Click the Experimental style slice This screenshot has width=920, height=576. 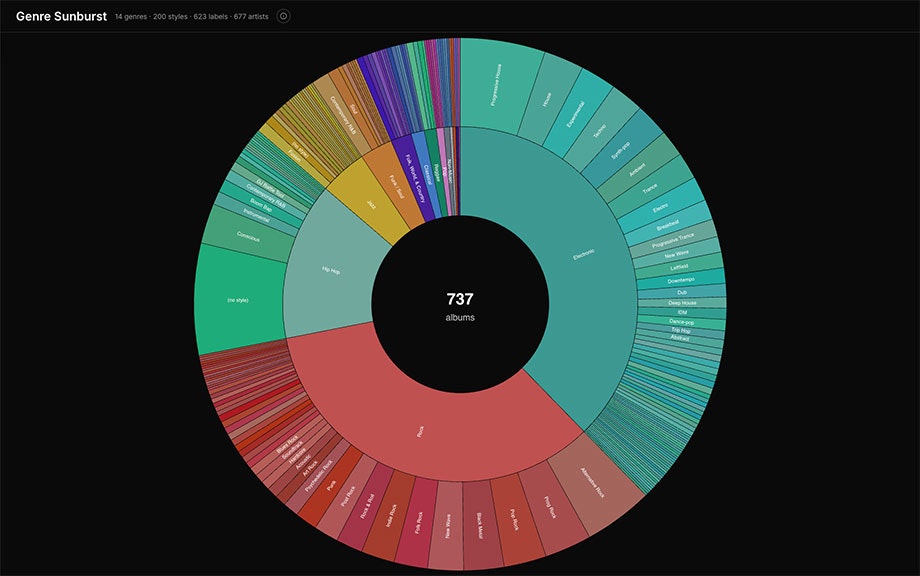(x=576, y=114)
